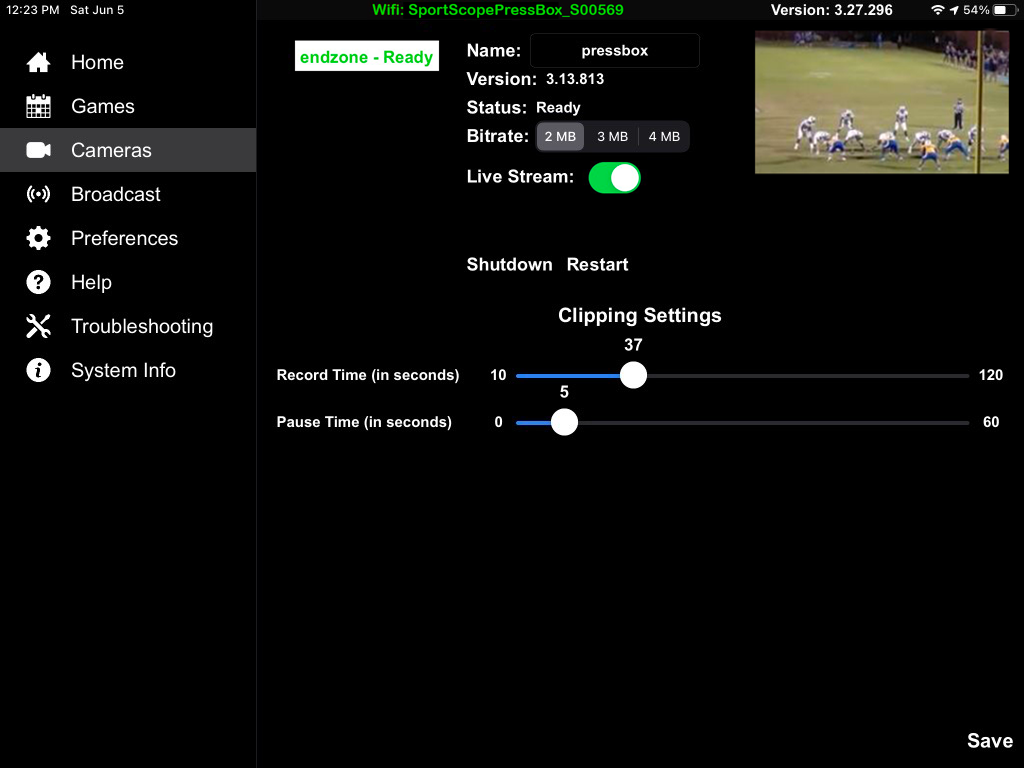Tap the battery indicator icon
The width and height of the screenshot is (1024, 768).
tap(1004, 10)
